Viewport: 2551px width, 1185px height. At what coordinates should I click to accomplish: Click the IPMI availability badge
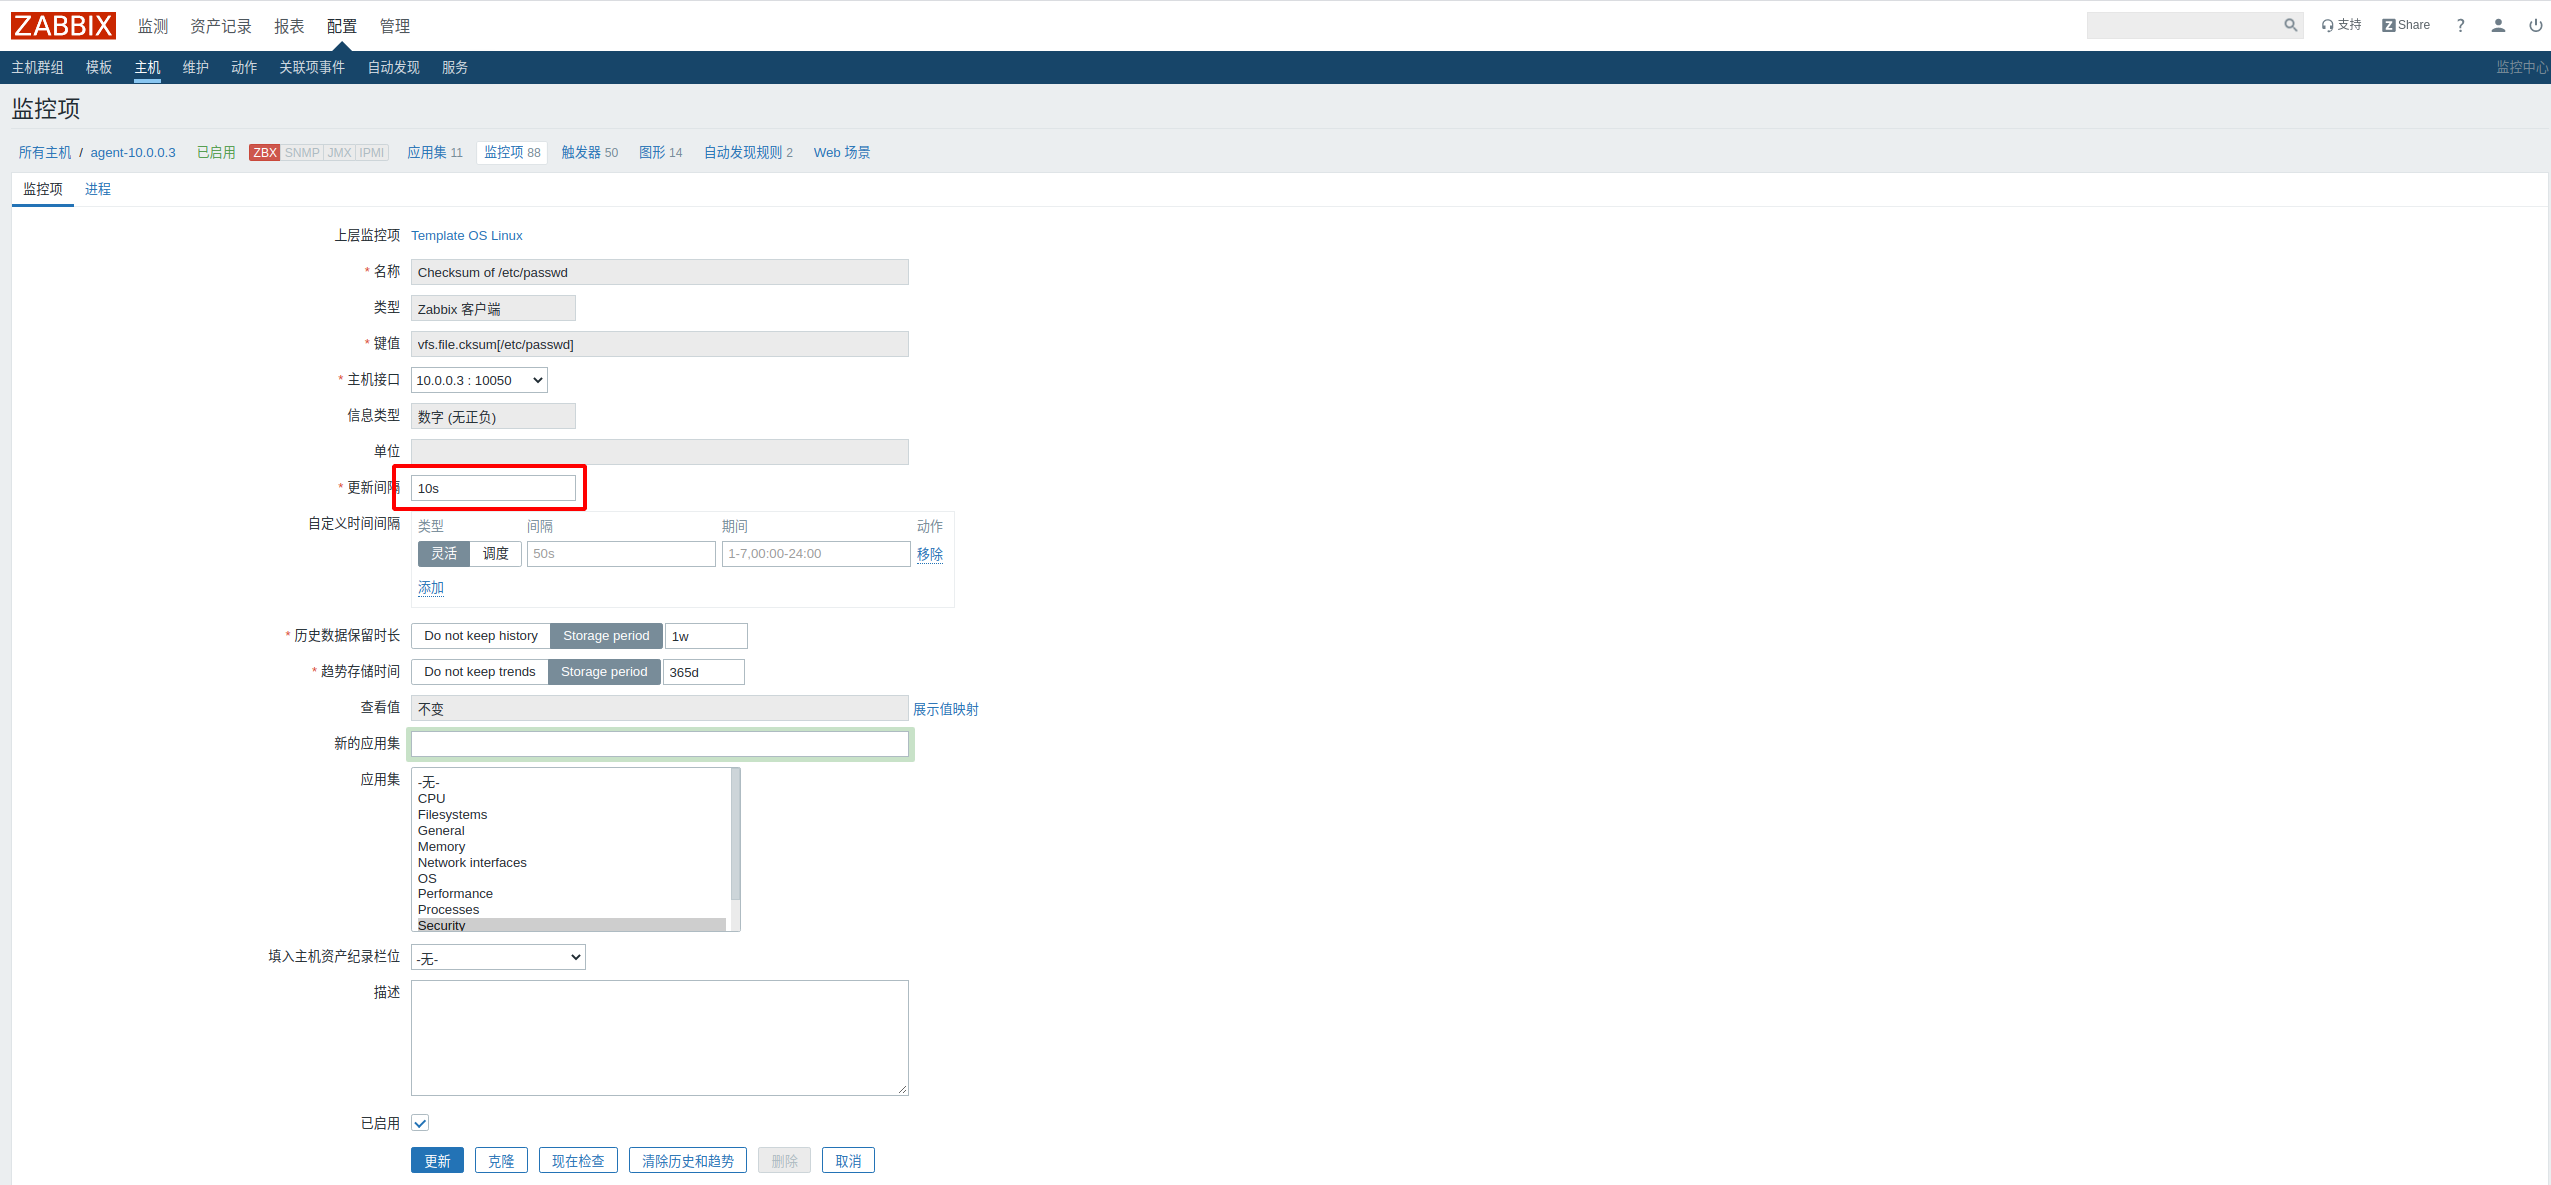click(372, 152)
